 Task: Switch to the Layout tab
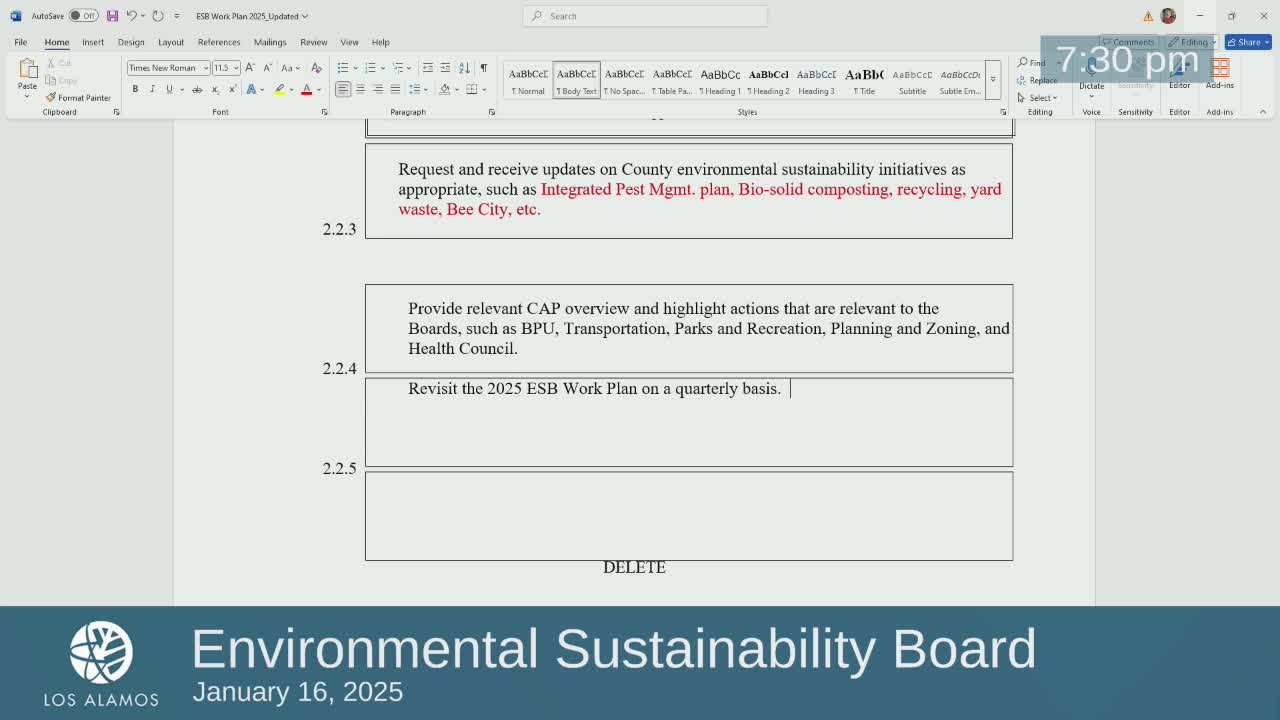(x=171, y=42)
